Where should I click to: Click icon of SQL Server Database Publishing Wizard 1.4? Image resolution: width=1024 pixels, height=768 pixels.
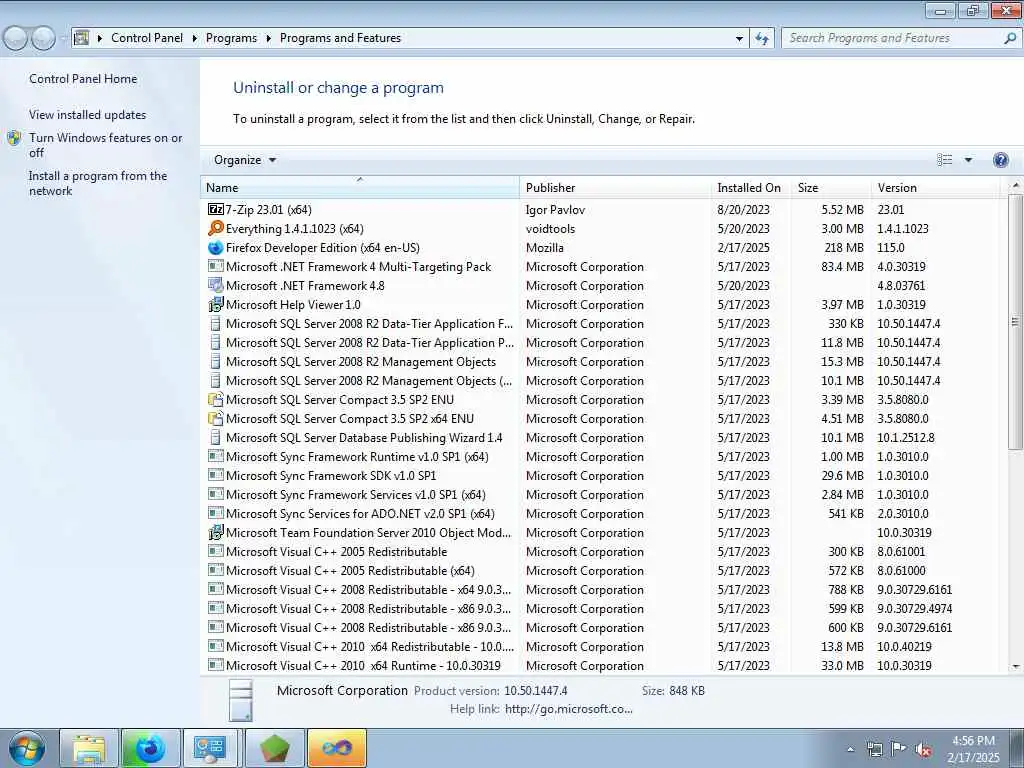coord(216,438)
